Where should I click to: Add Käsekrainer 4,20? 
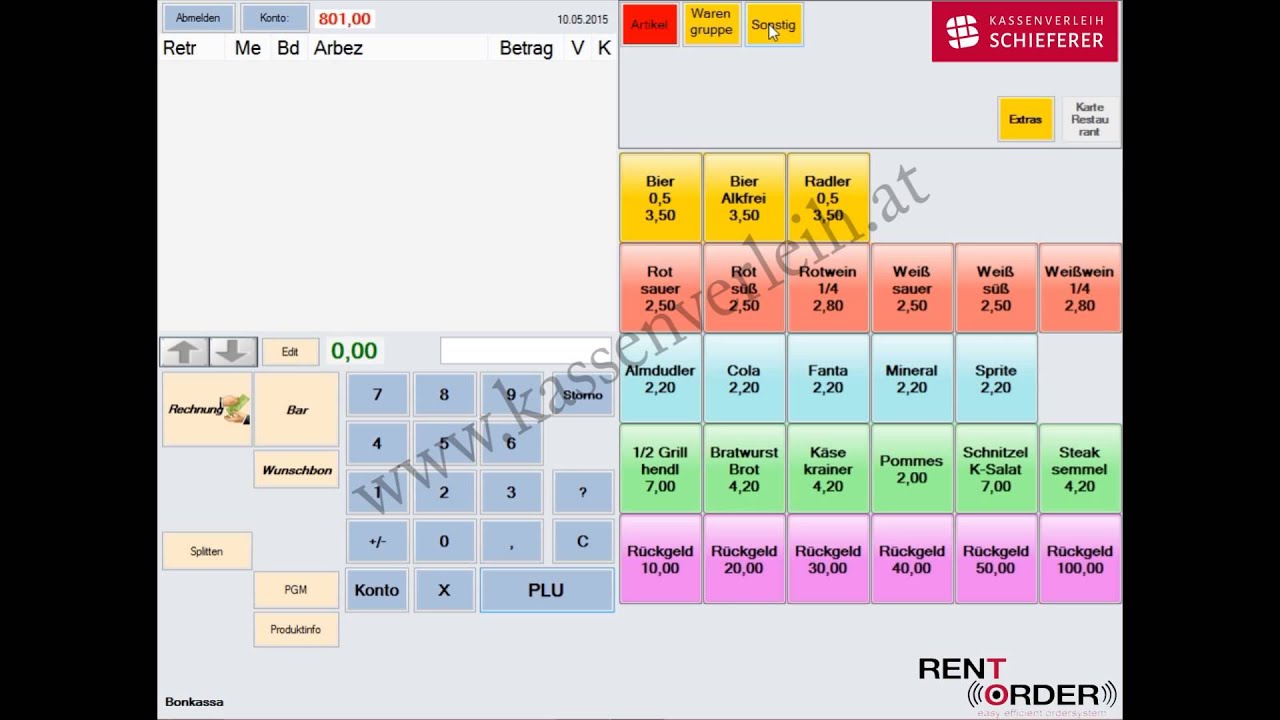[828, 469]
